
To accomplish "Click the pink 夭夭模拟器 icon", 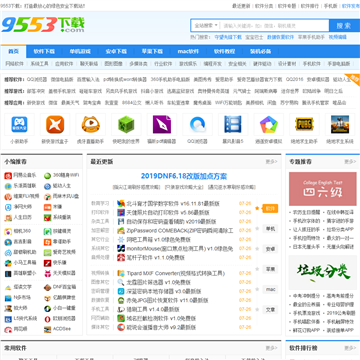I will (x=48, y=273).
